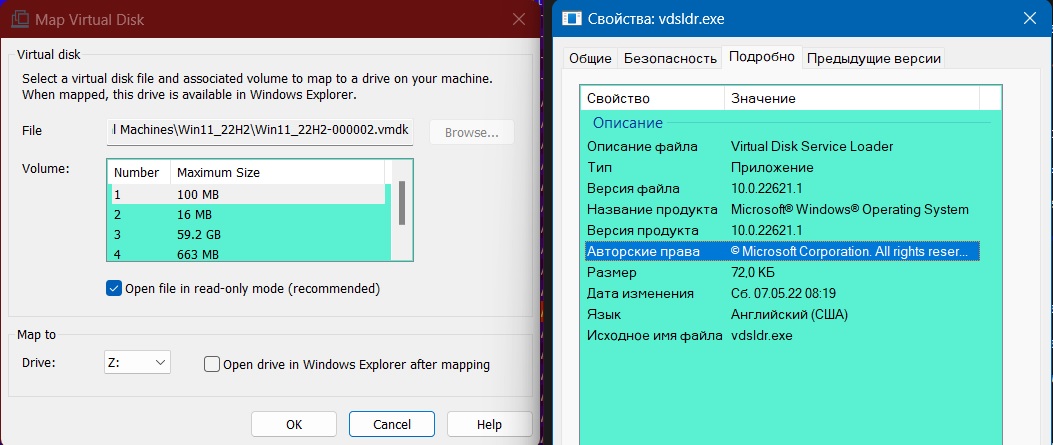Click the vdsldr.exe properties window icon

(x=571, y=18)
